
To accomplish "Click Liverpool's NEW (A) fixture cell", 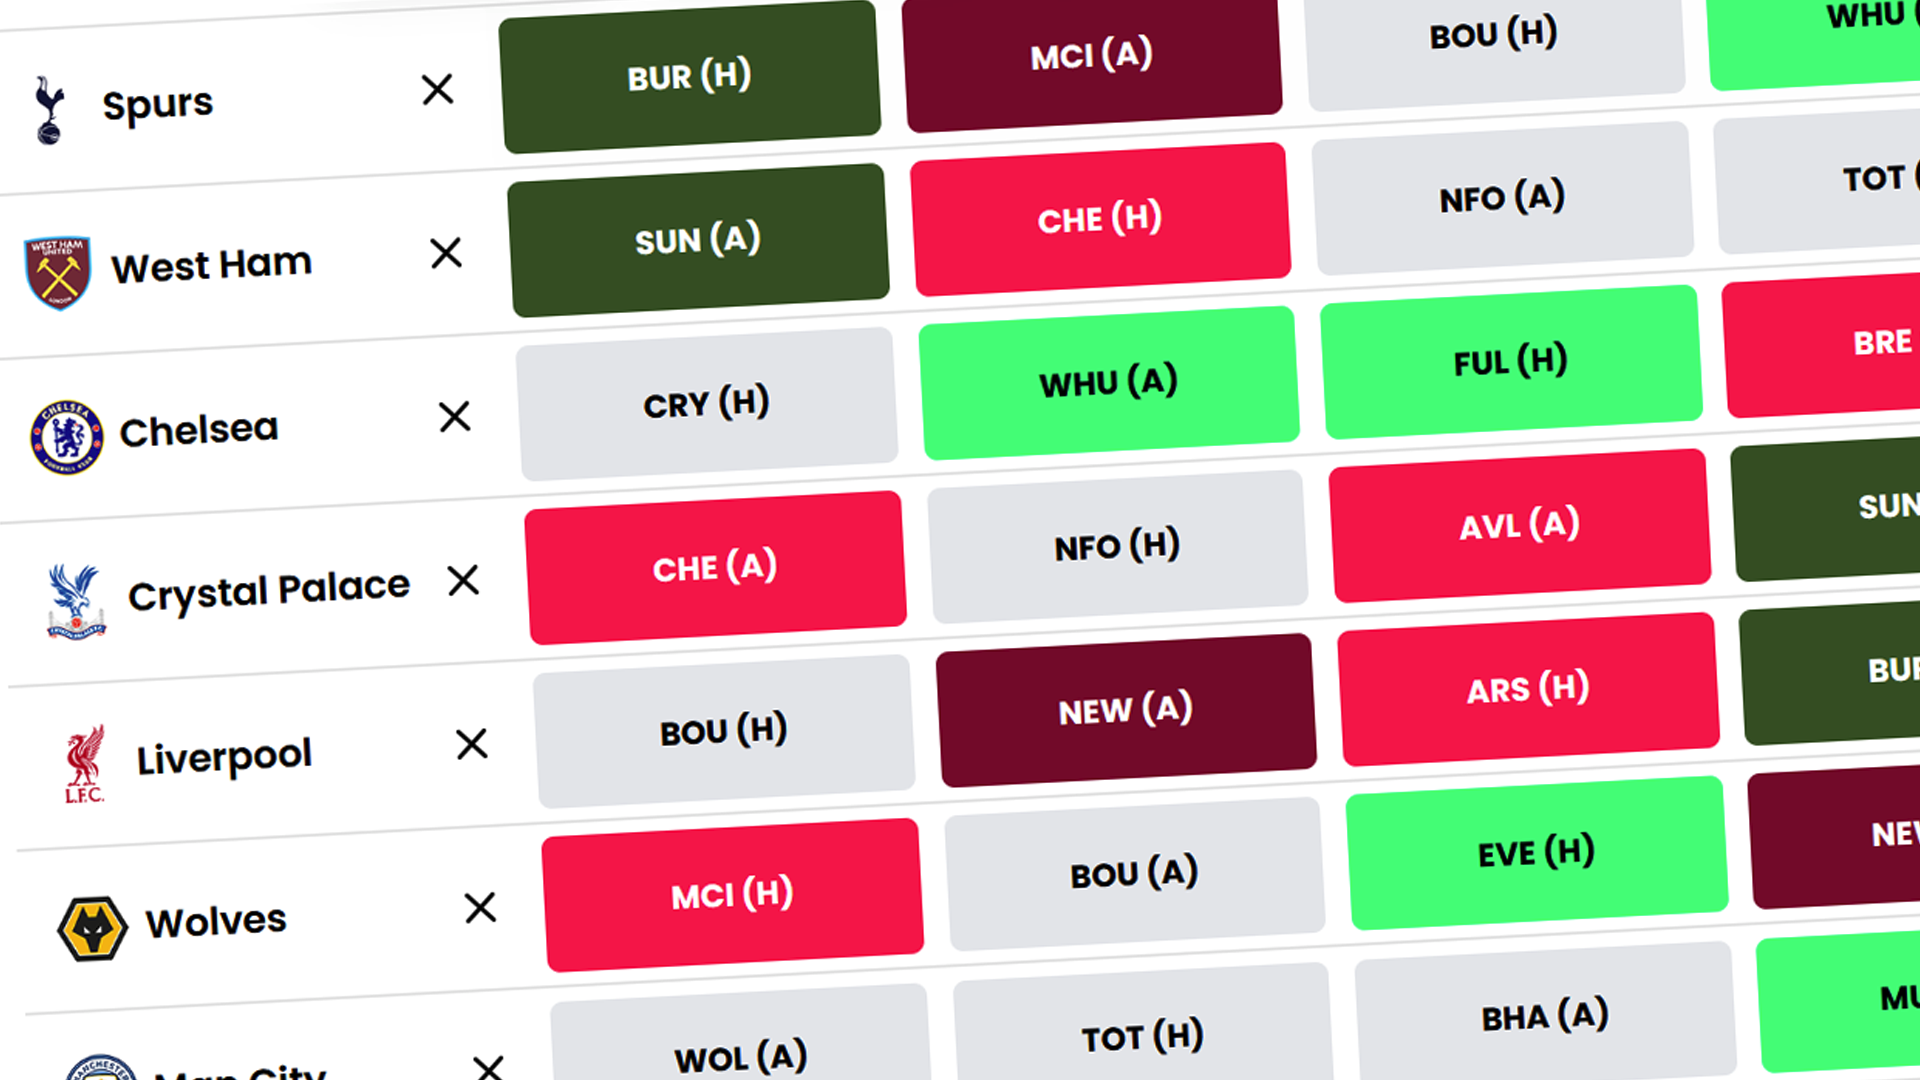I will tap(1127, 710).
